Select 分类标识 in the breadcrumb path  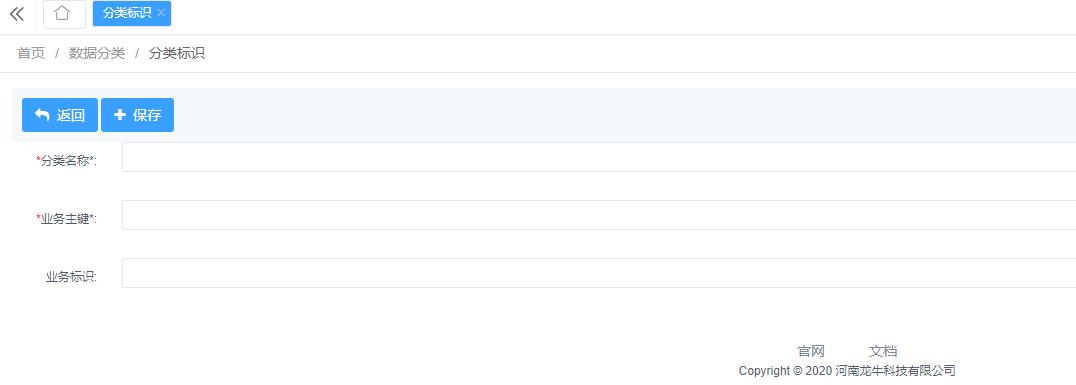(176, 54)
